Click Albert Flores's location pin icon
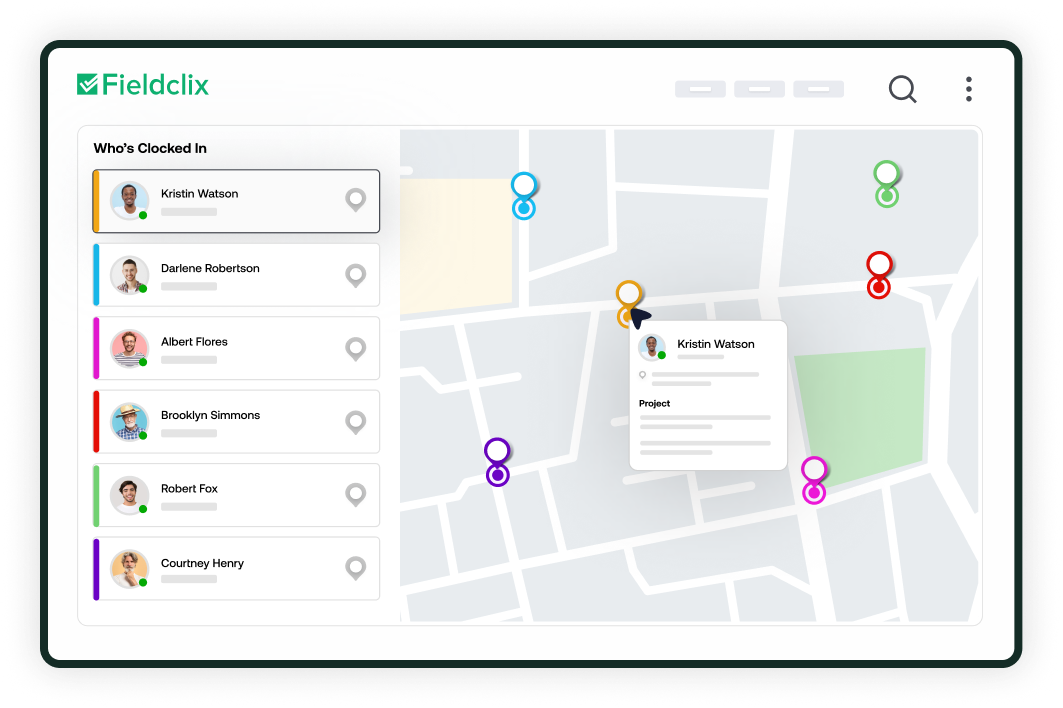Screen dimensions: 1063x708 tap(355, 349)
